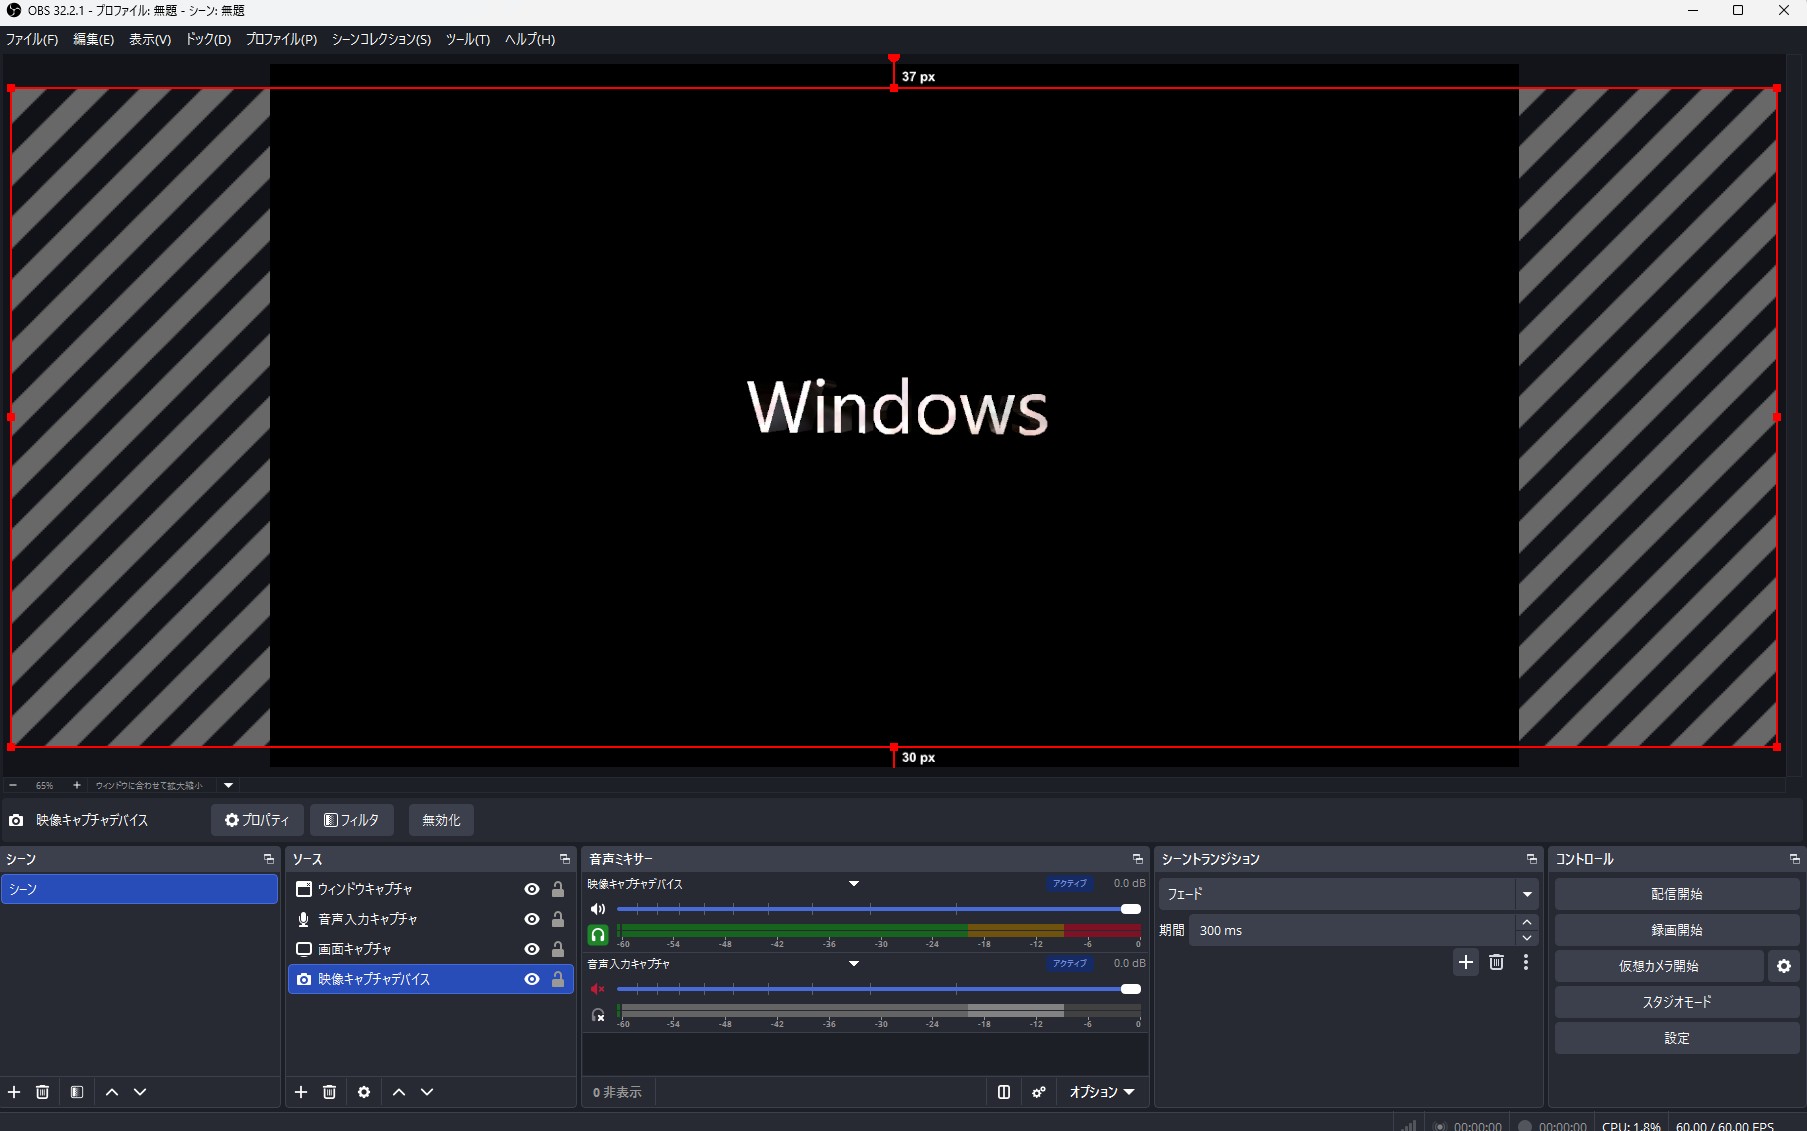Move source down in the Sources list
1807x1131 pixels.
tap(427, 1092)
